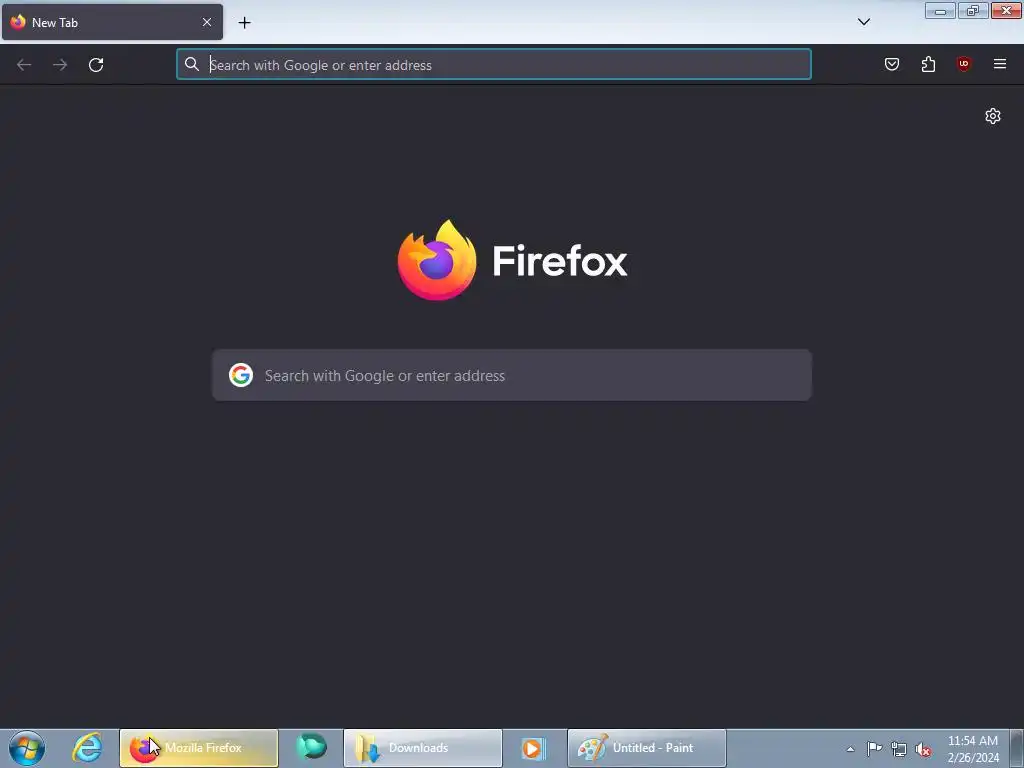The width and height of the screenshot is (1024, 768).
Task: Open the Windows Start menu
Action: pos(27,748)
